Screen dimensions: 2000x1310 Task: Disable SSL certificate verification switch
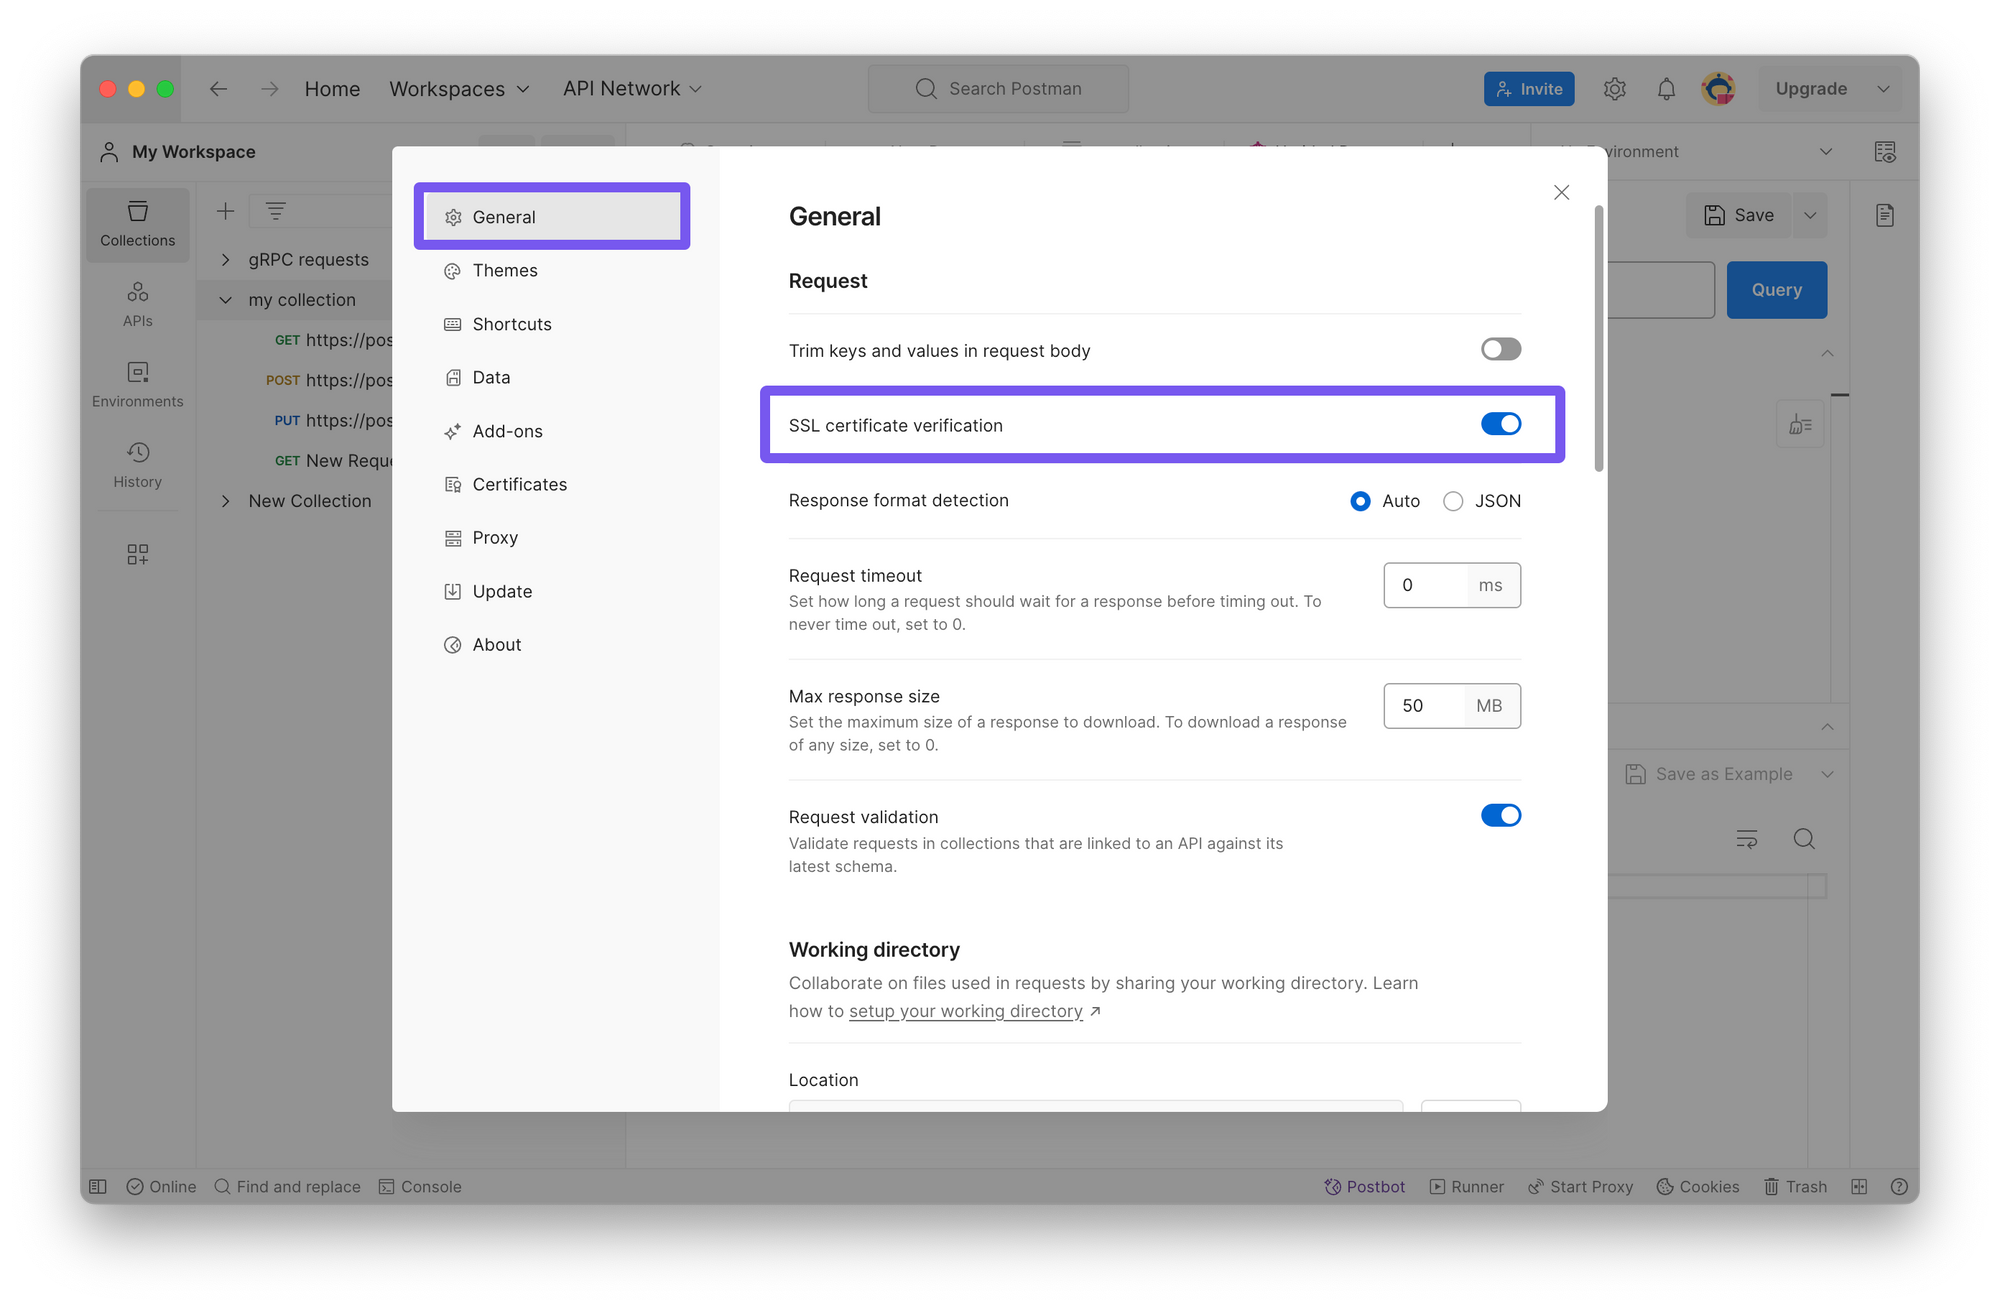click(1500, 424)
